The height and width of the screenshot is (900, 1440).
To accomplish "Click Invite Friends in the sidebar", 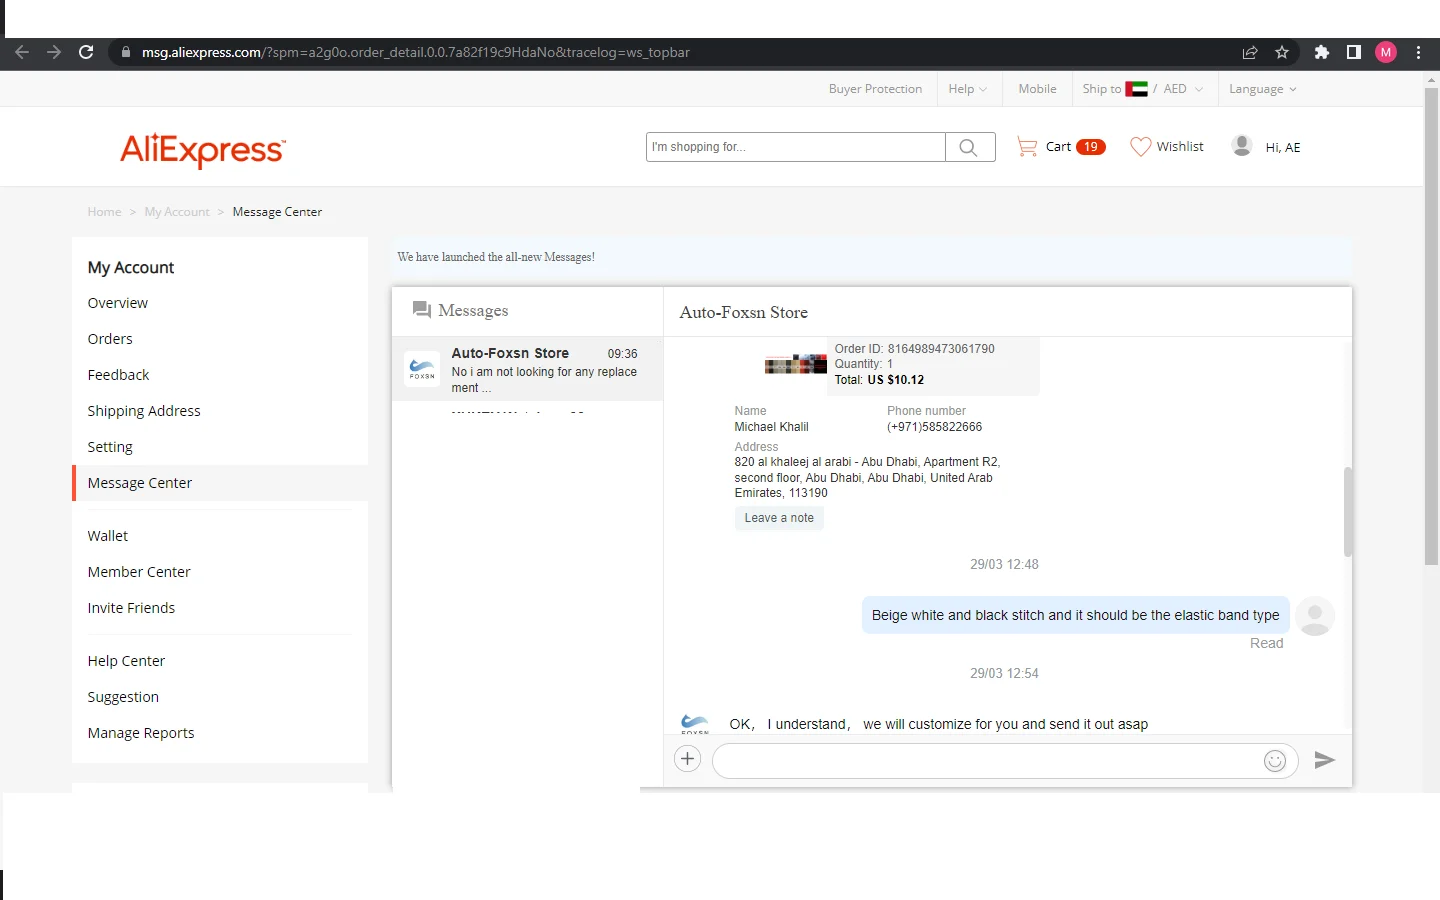I will (131, 608).
